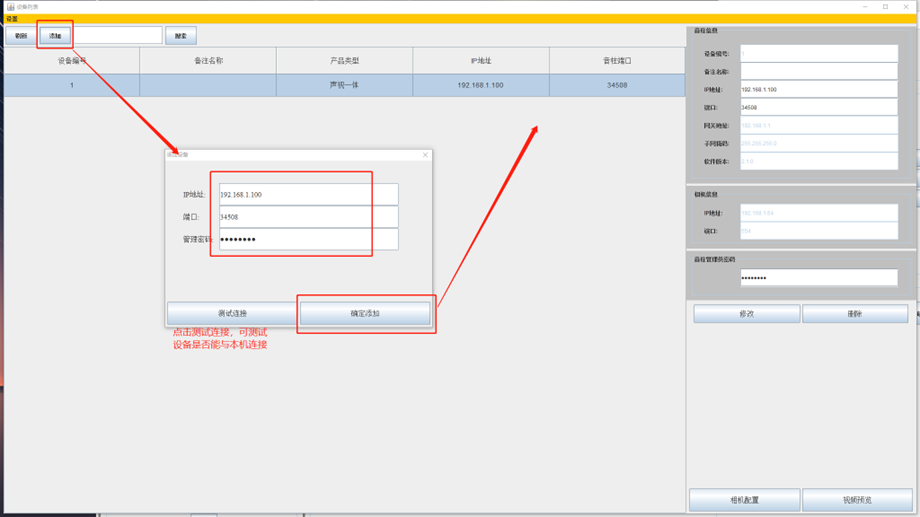The width and height of the screenshot is (920, 517).
Task: Click the 搜索 (search) button
Action: point(181,36)
